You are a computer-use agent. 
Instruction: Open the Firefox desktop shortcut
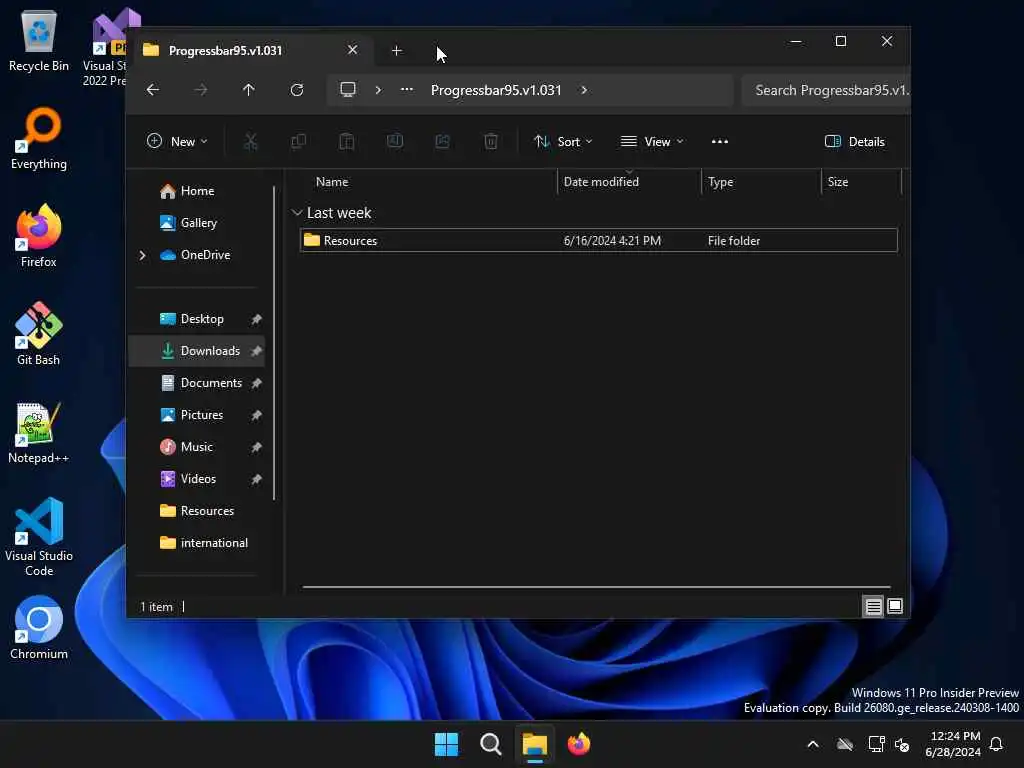39,236
